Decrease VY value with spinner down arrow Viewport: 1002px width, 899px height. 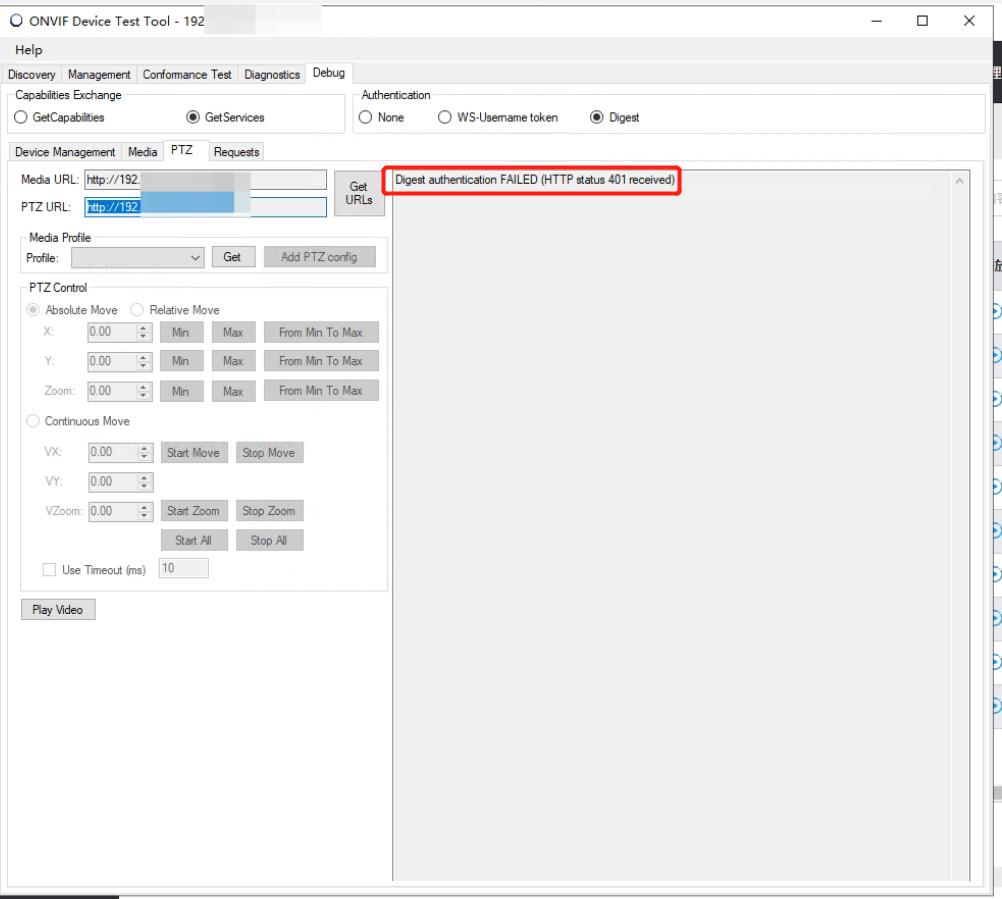tap(144, 486)
